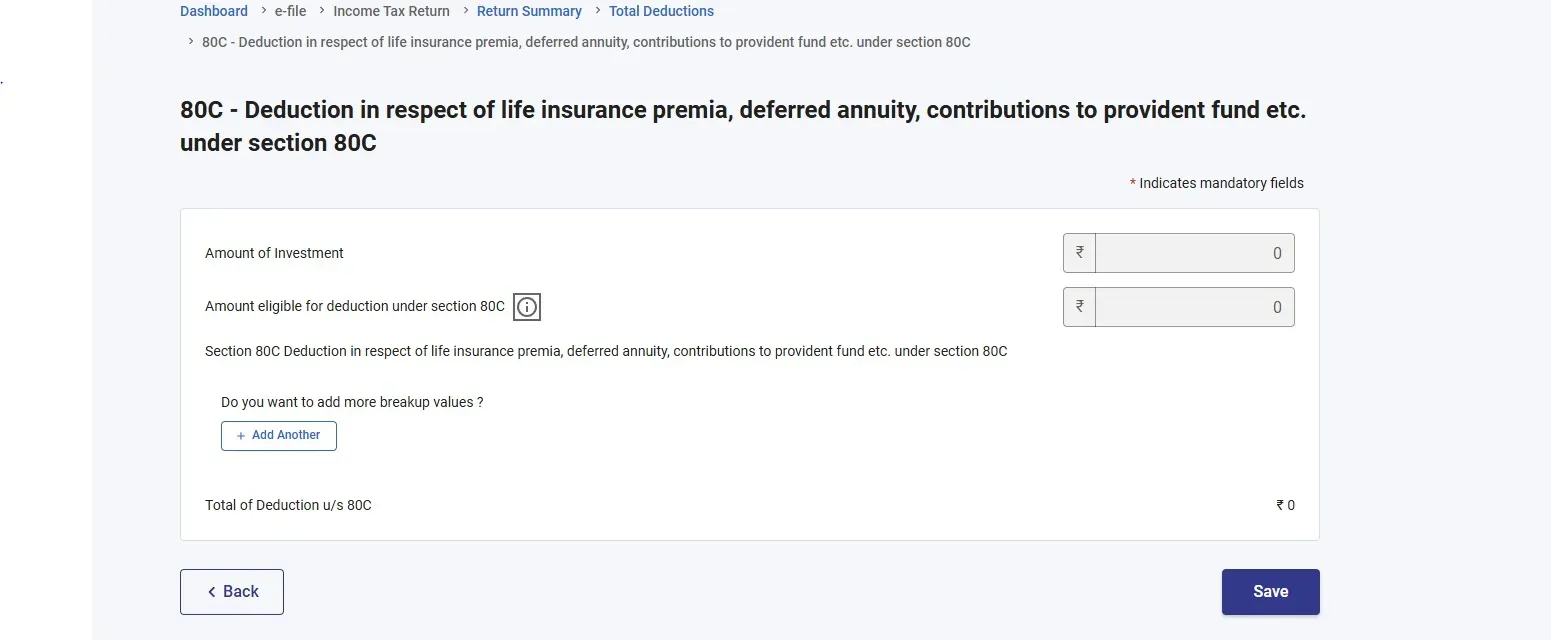
Task: Click the 80C page heading text
Action: pyautogui.click(x=743, y=126)
